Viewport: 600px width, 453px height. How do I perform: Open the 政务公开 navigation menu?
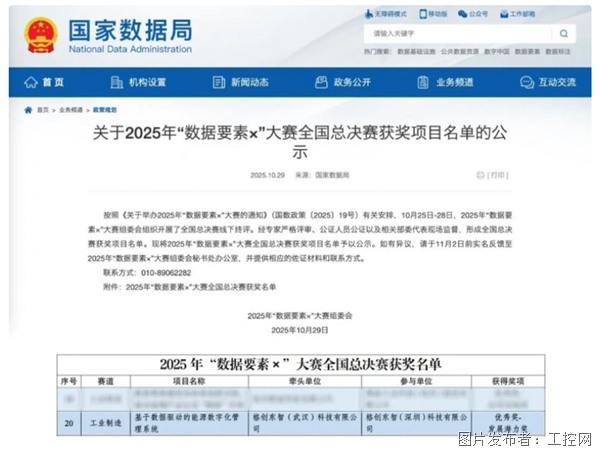(345, 82)
